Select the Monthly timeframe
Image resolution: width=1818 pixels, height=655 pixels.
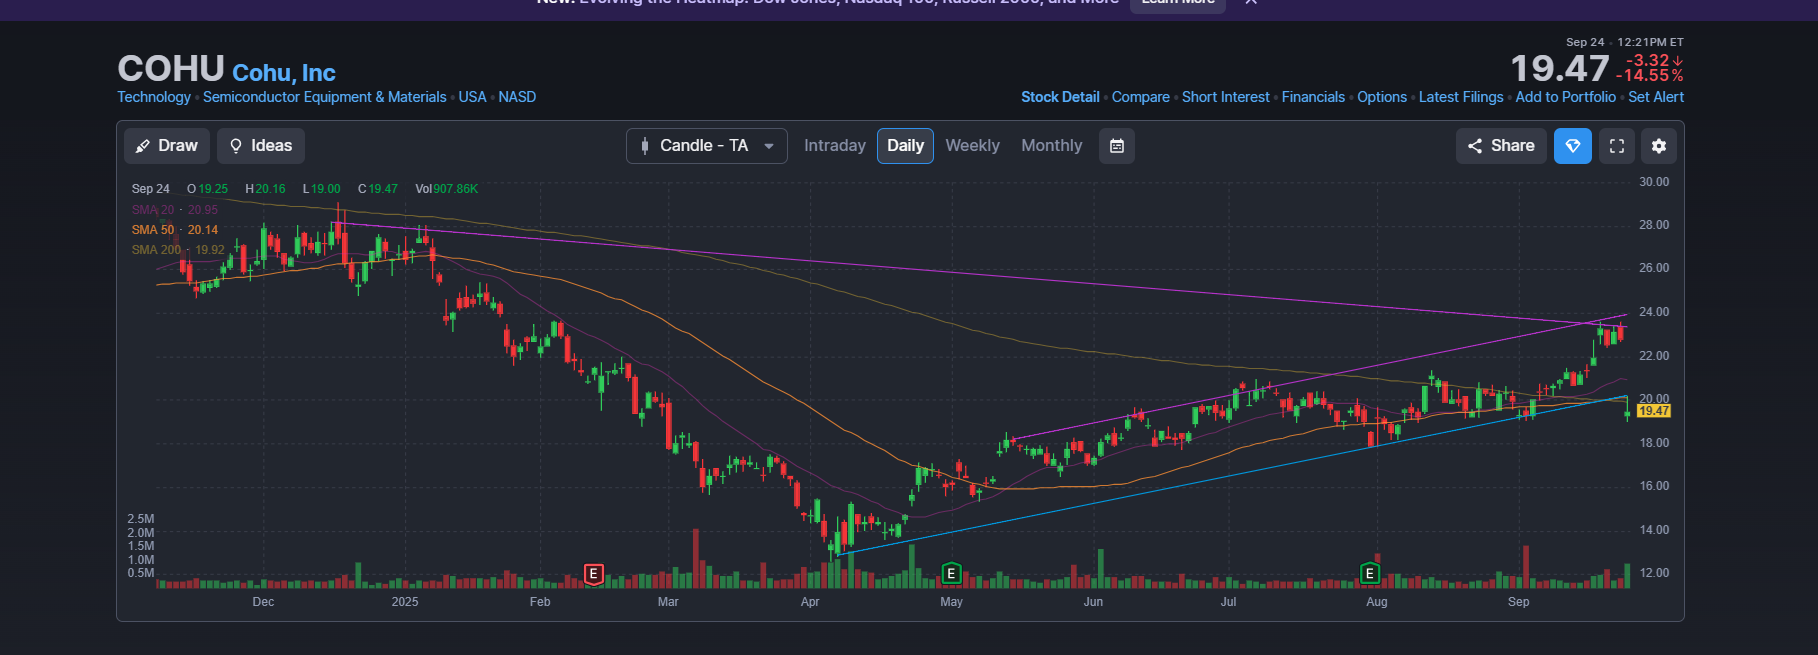(x=1051, y=146)
